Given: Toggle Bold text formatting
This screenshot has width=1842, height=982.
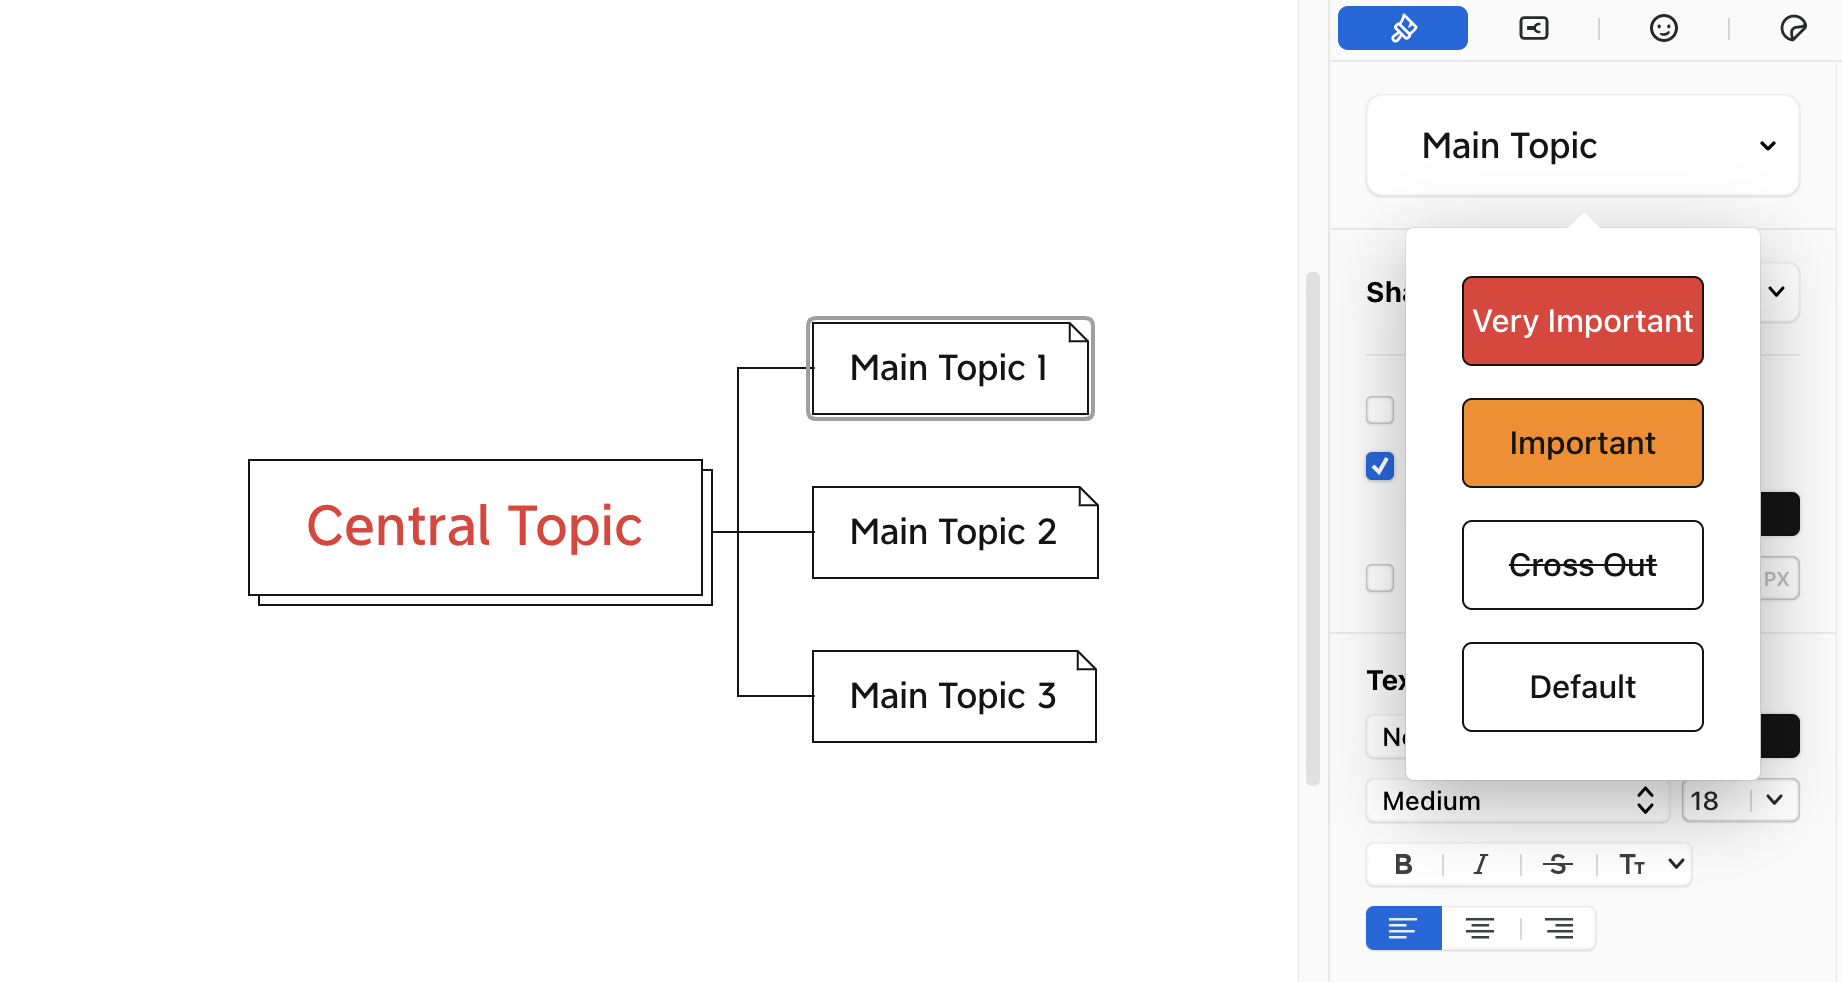Looking at the screenshot, I should coord(1403,864).
